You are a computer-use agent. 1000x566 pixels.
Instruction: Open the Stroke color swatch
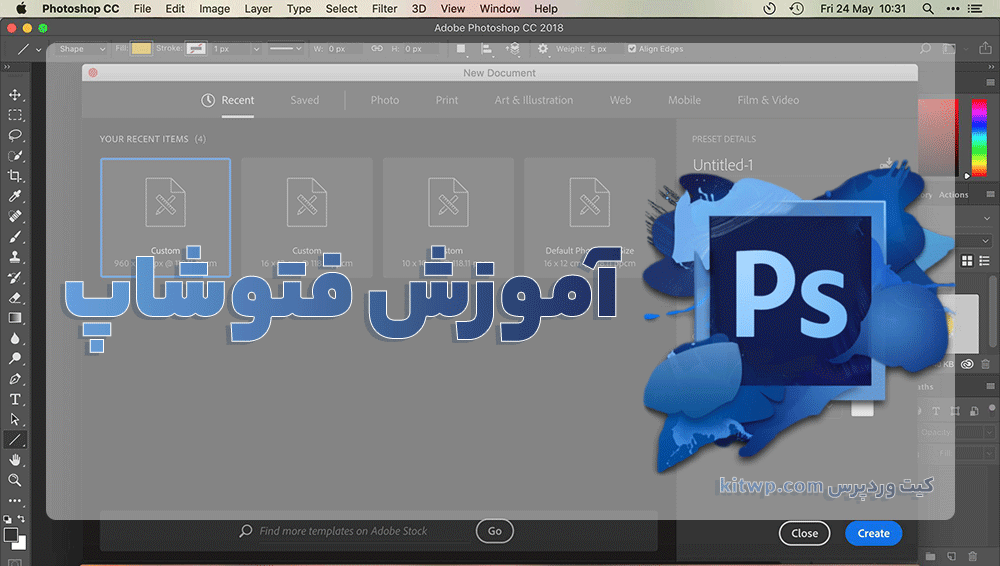click(196, 48)
